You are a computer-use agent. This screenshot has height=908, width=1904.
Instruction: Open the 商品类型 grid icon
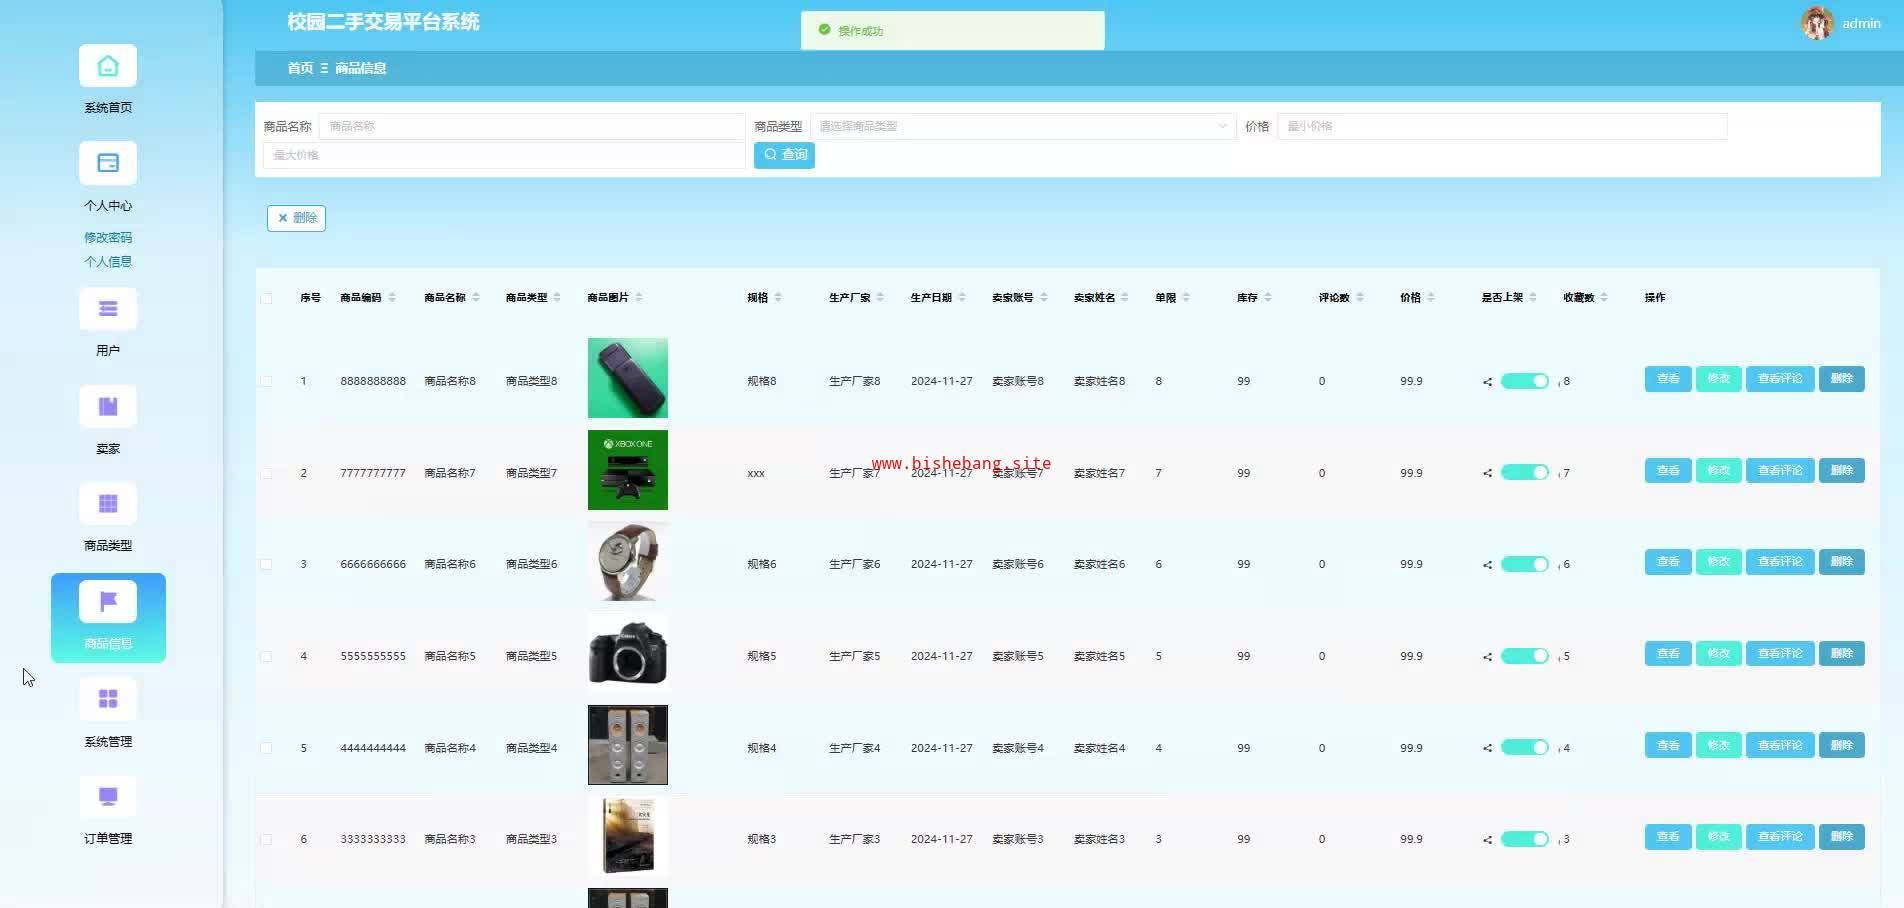pyautogui.click(x=108, y=504)
